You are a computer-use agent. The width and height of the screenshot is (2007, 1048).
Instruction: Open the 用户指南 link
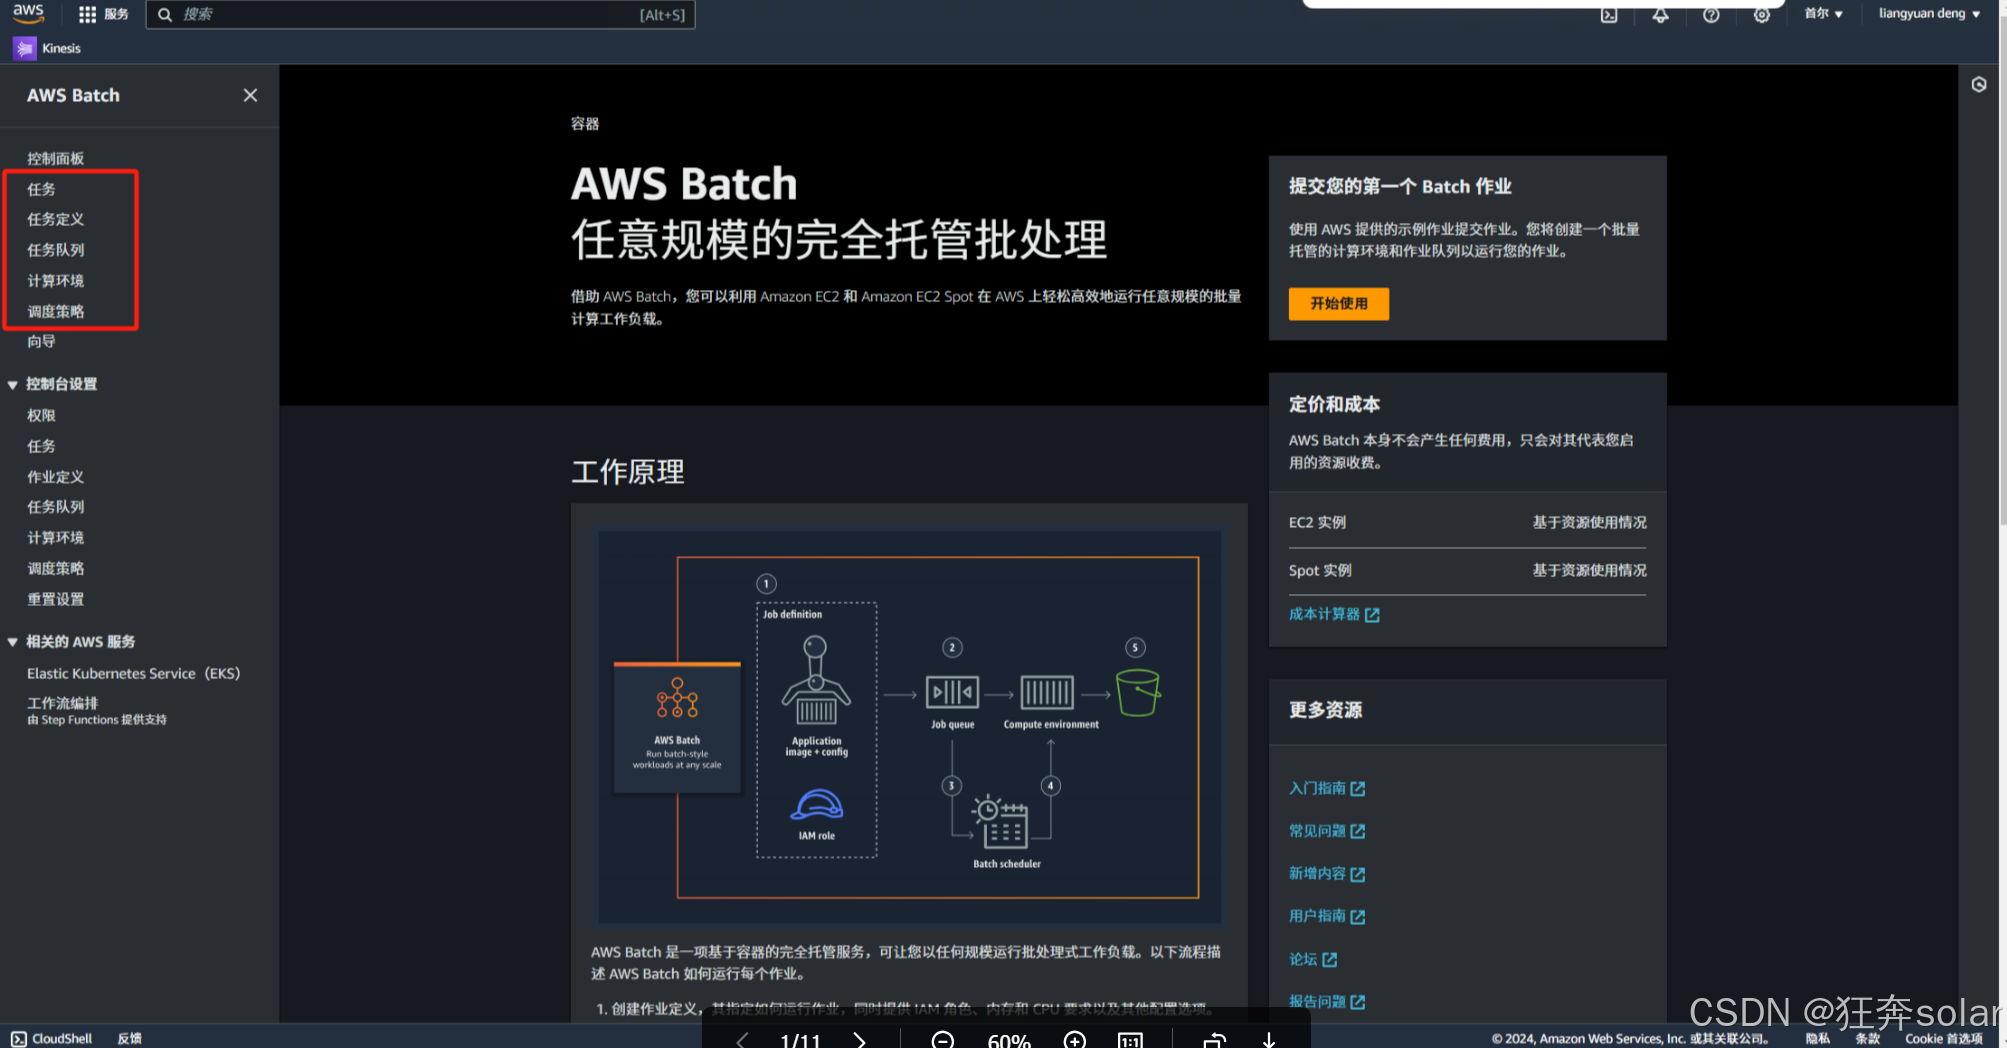[x=1317, y=916]
